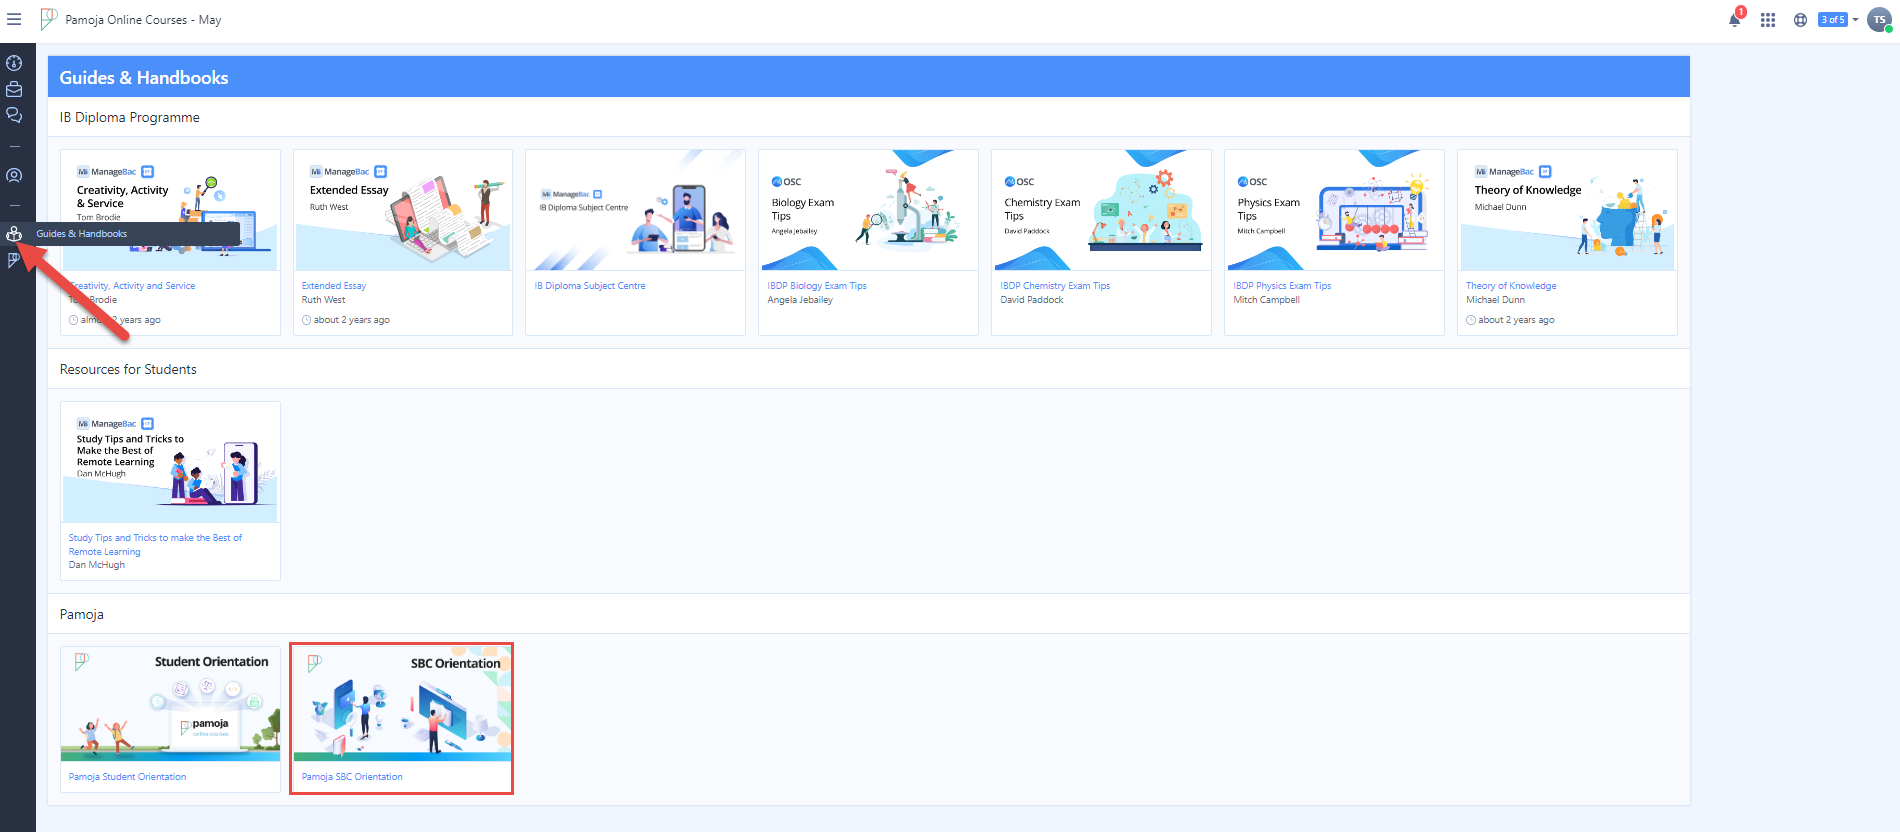
Task: Expand the 3 of 5 dropdown
Action: [1838, 20]
